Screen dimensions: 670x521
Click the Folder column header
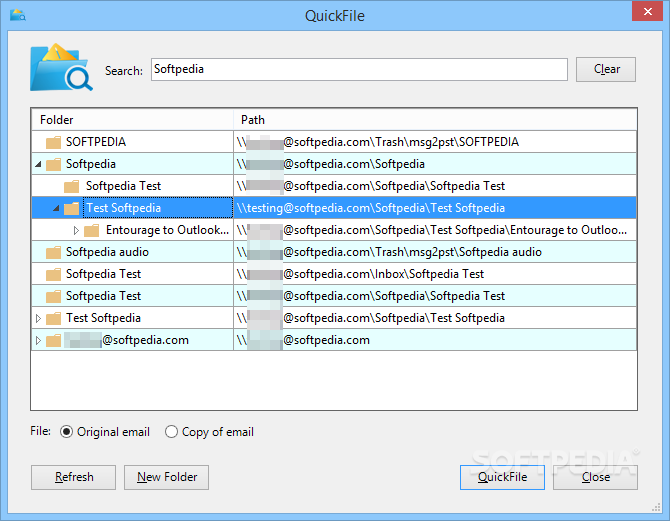tap(132, 120)
